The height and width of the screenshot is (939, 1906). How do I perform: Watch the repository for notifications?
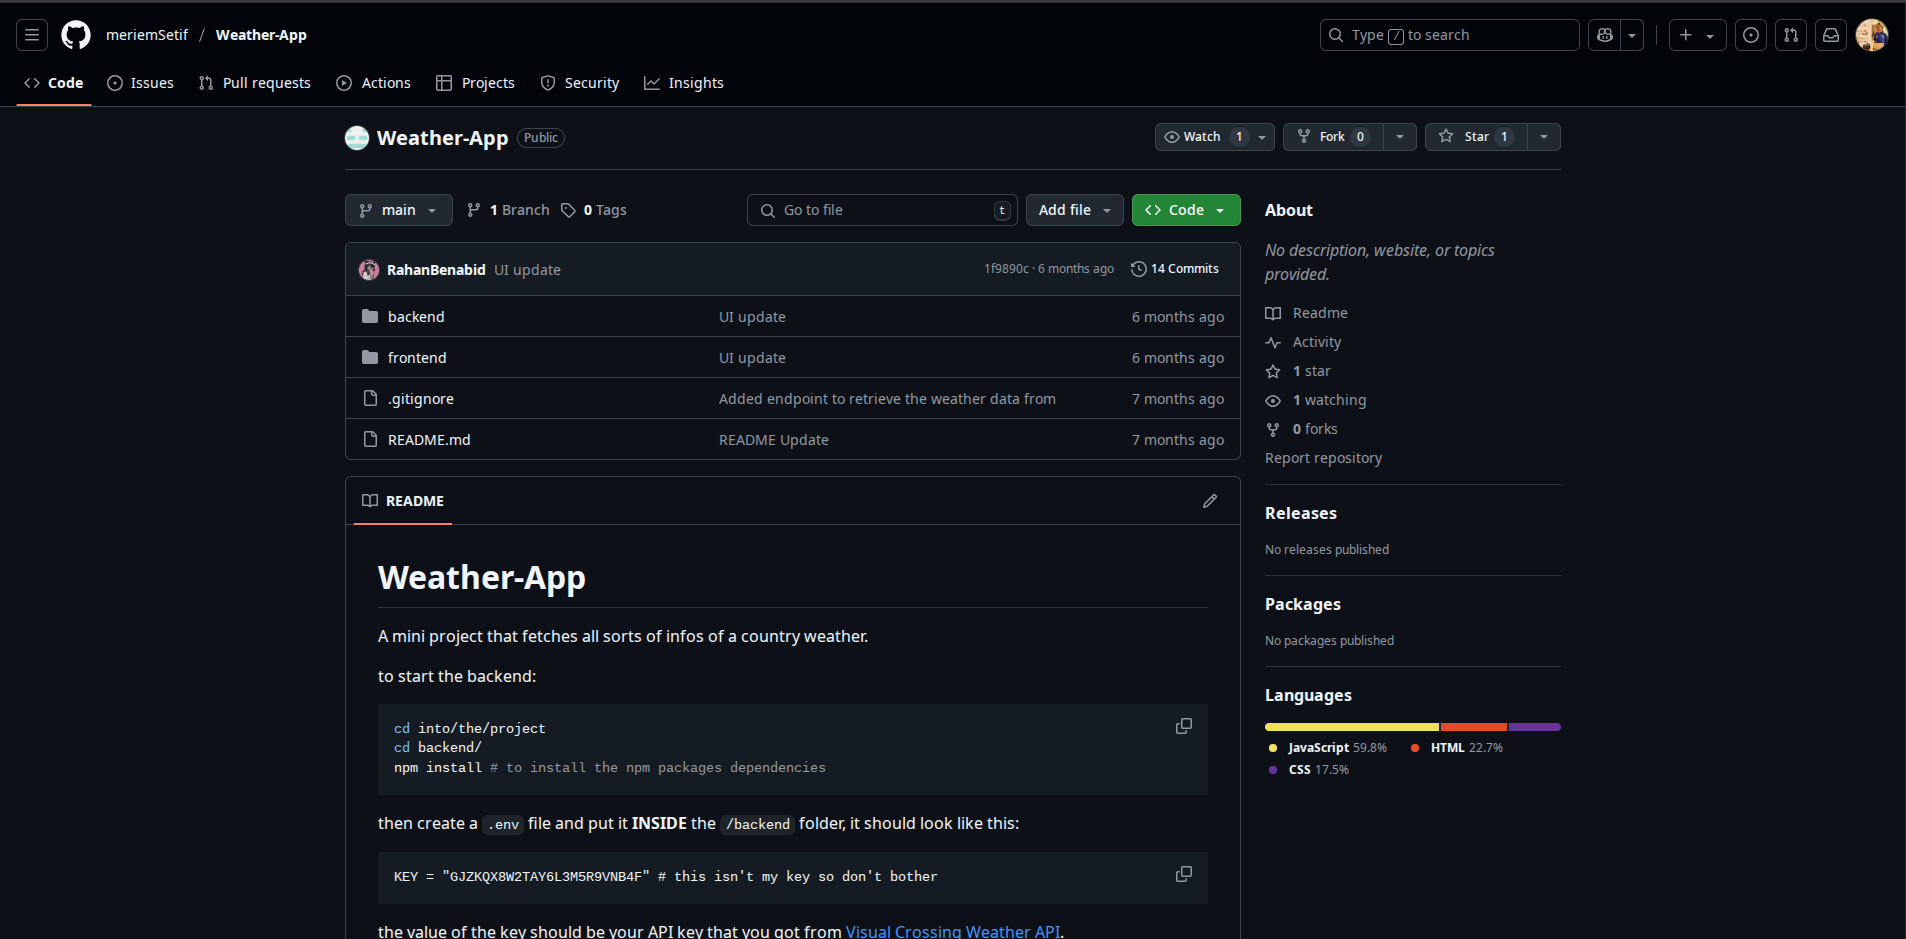tap(1203, 137)
